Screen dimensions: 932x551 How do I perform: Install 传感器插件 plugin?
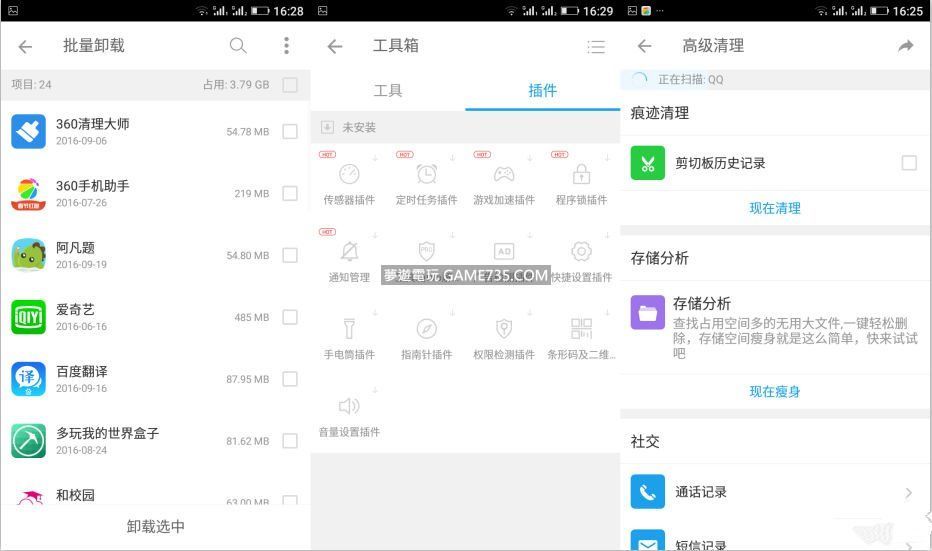[x=349, y=181]
